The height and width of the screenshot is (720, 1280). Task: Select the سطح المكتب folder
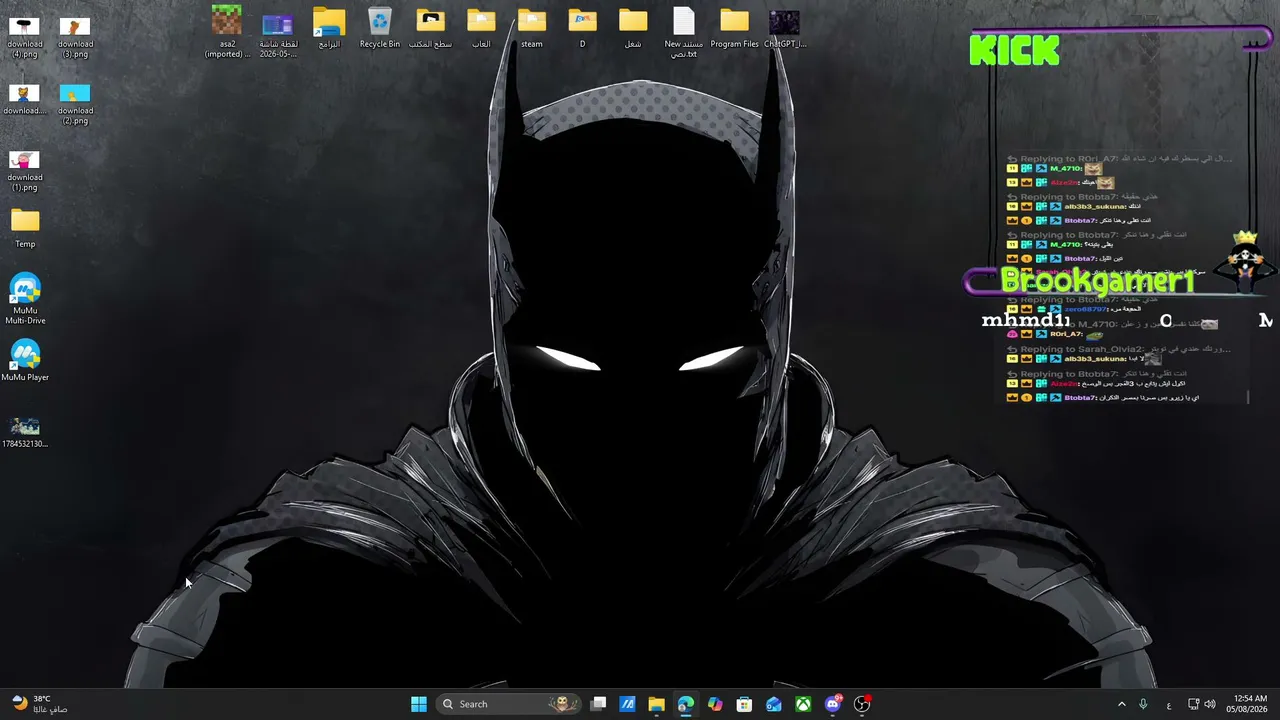[430, 28]
